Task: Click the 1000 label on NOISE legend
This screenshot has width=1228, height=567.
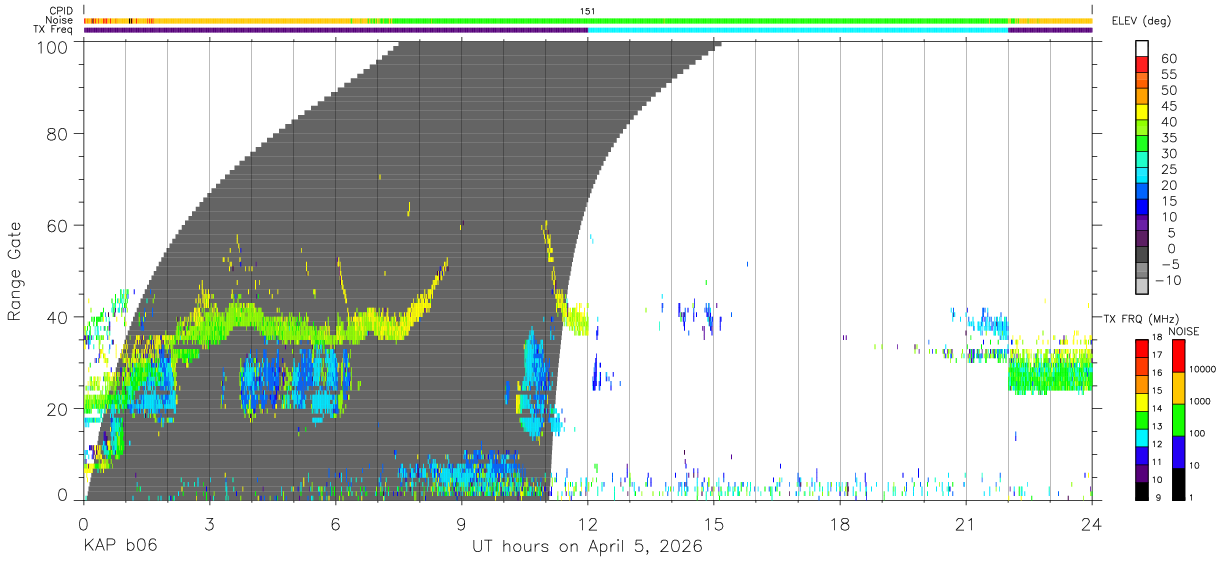Action: 1201,402
